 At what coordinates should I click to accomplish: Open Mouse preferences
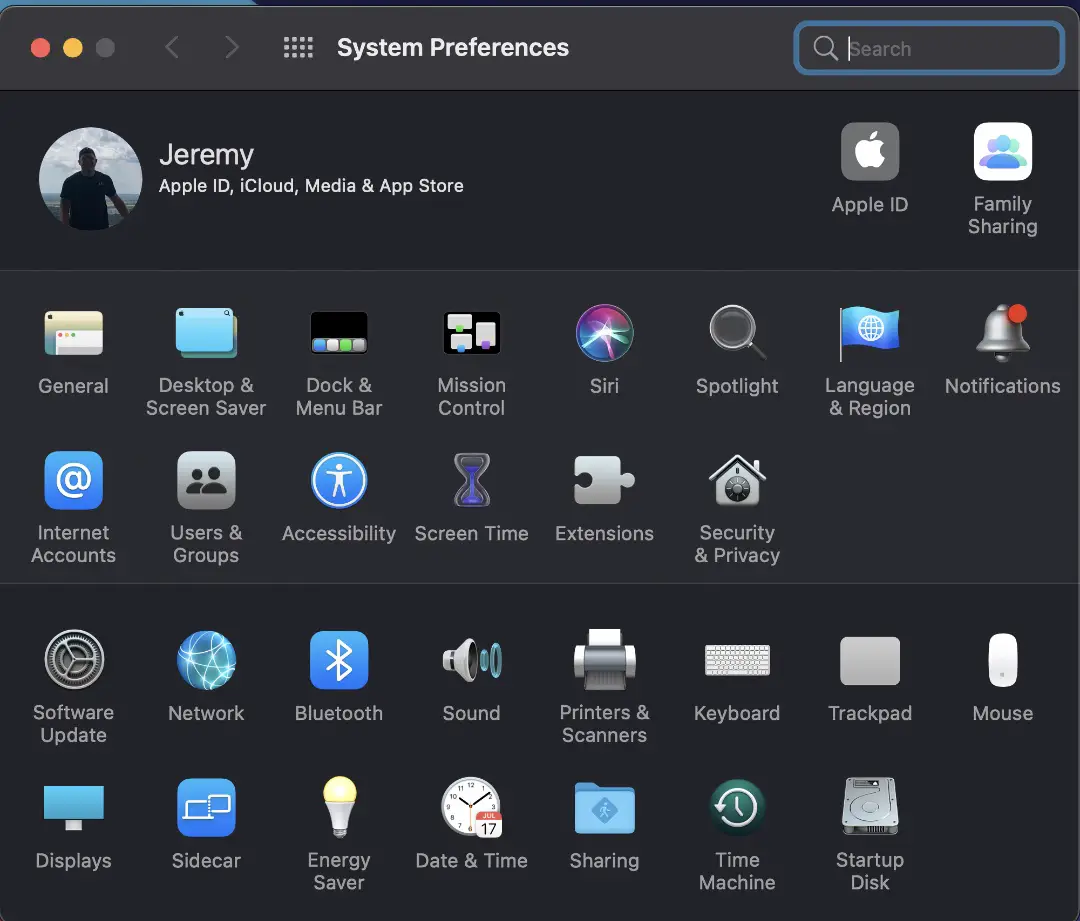pos(1003,660)
